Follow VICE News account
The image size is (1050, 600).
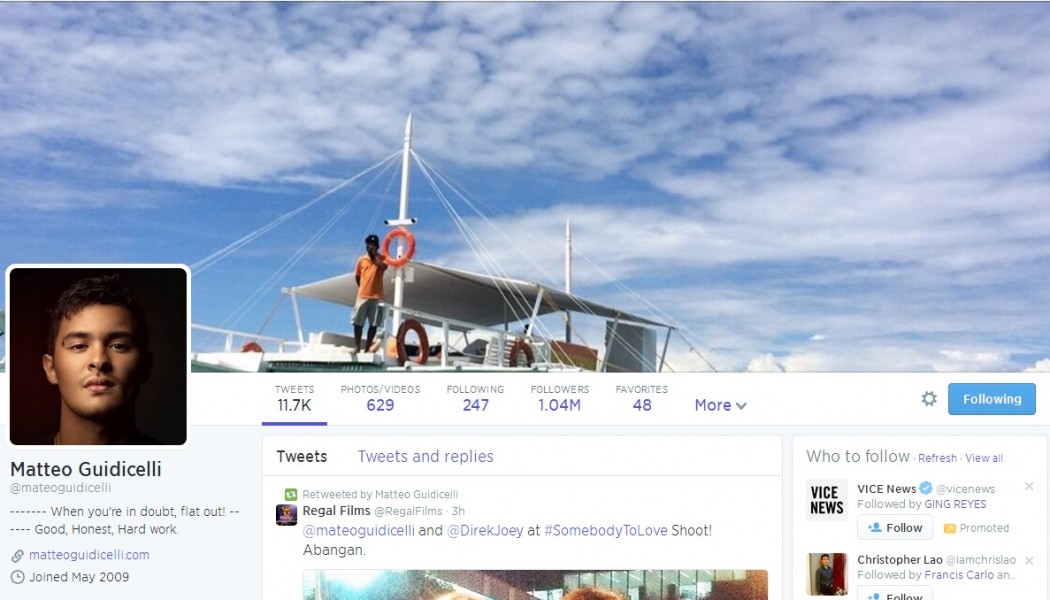click(895, 528)
